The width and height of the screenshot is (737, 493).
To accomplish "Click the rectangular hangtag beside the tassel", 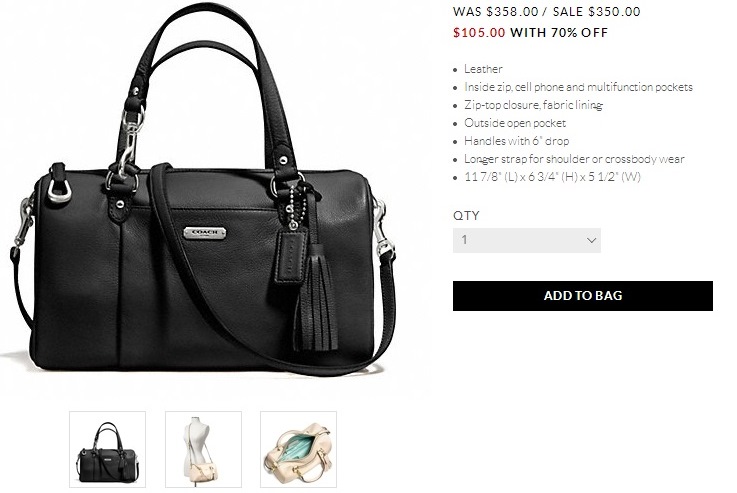I will (x=291, y=256).
